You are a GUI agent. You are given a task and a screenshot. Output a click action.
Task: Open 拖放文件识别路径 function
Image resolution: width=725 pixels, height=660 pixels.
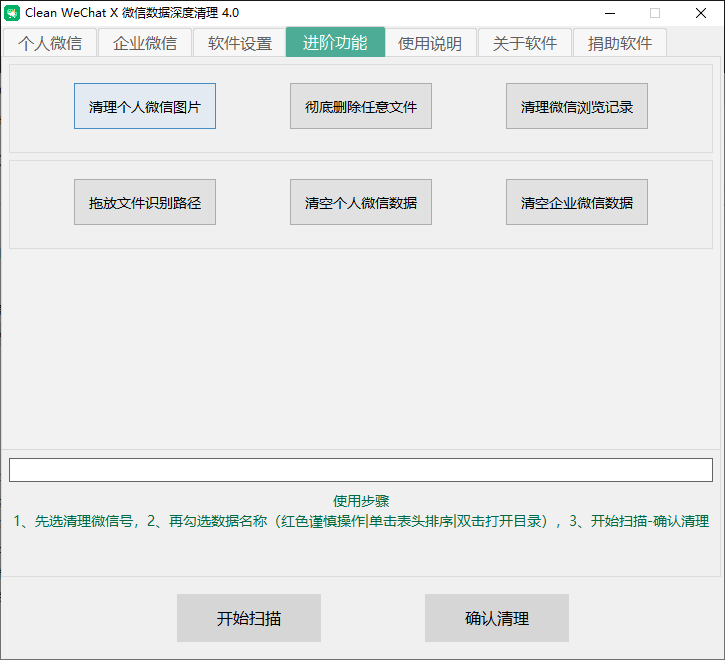click(x=145, y=202)
